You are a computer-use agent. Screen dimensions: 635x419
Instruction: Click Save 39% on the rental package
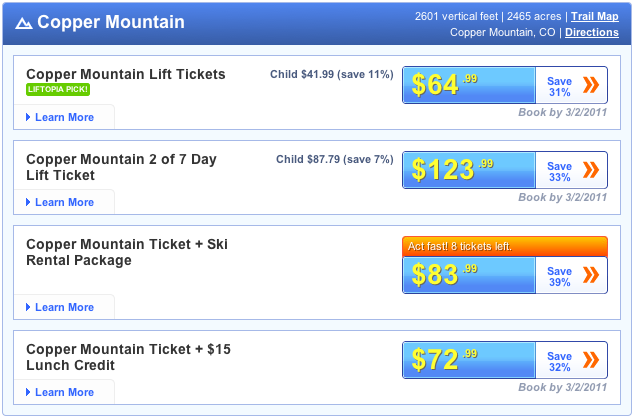pyautogui.click(x=559, y=277)
